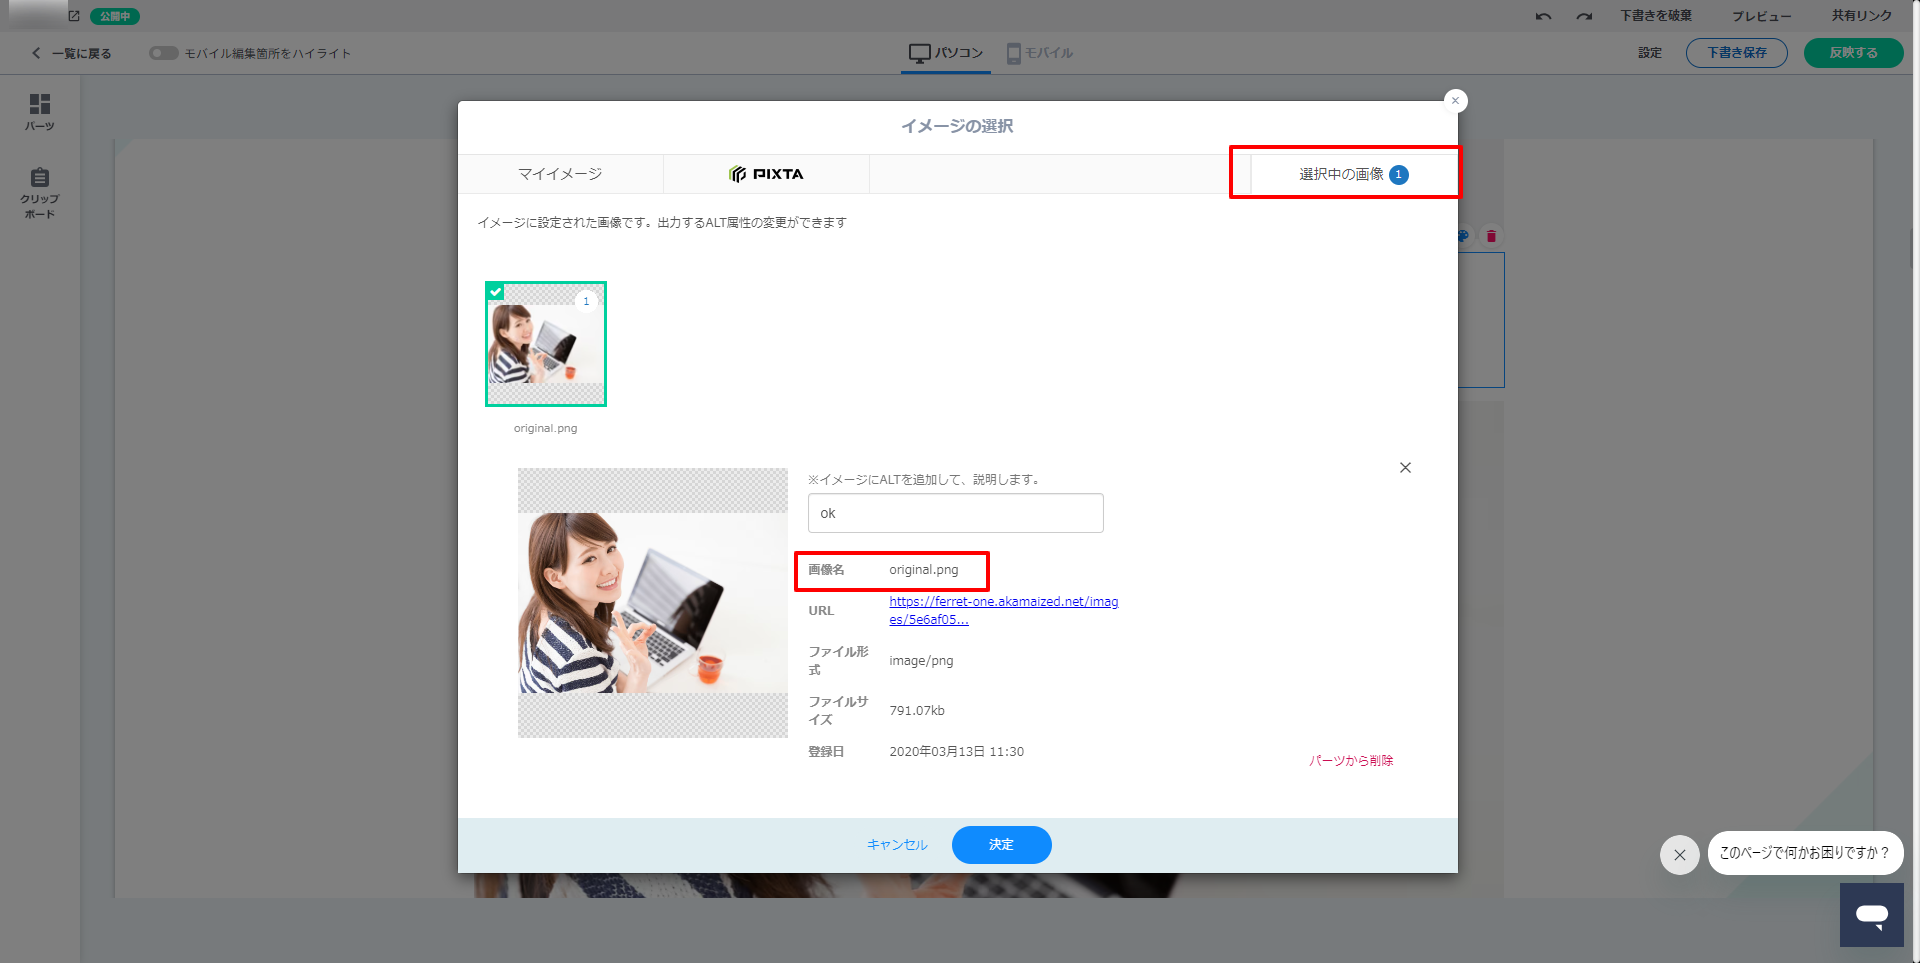The width and height of the screenshot is (1920, 963).
Task: Select the 選択中の画像 tab
Action: [x=1354, y=174]
